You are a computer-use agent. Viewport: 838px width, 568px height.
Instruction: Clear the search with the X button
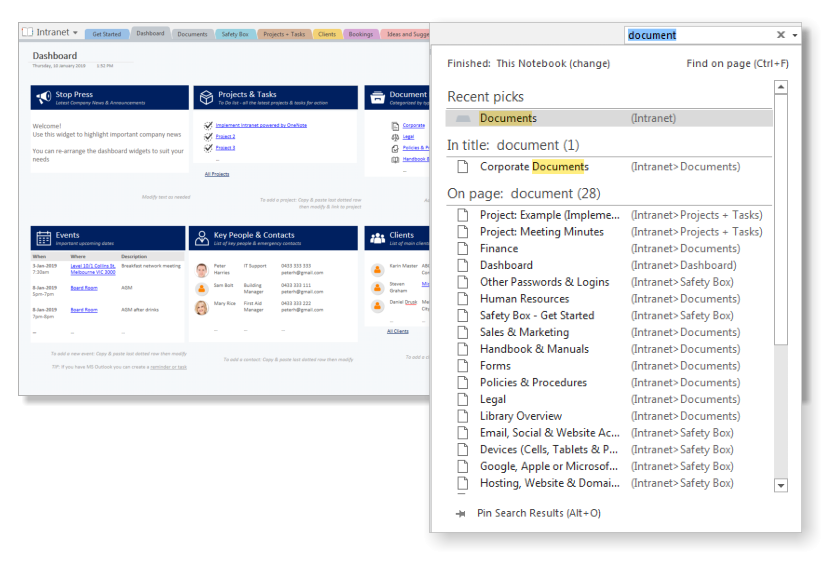click(780, 35)
